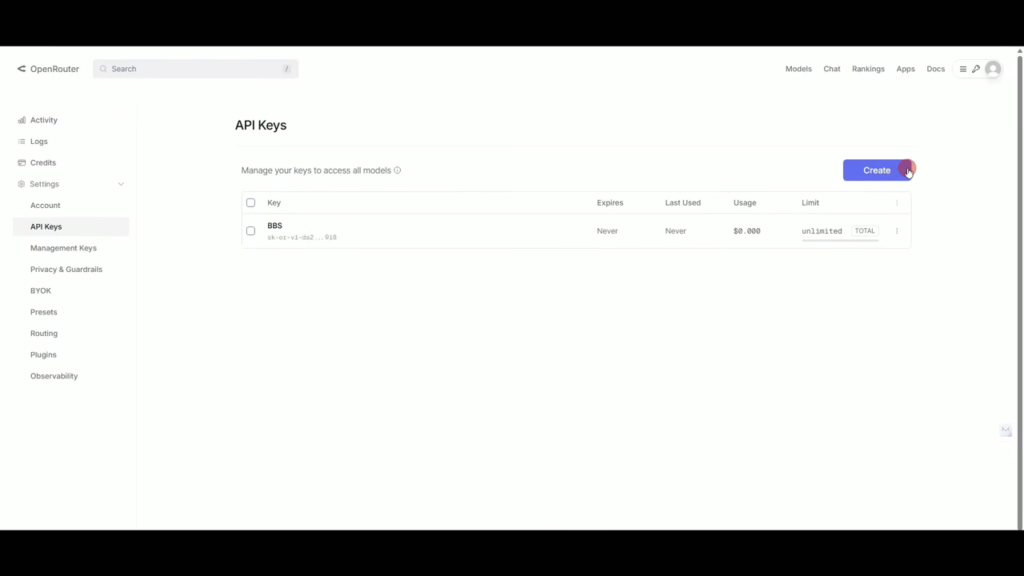Check the BBS key row checkbox

pos(250,230)
